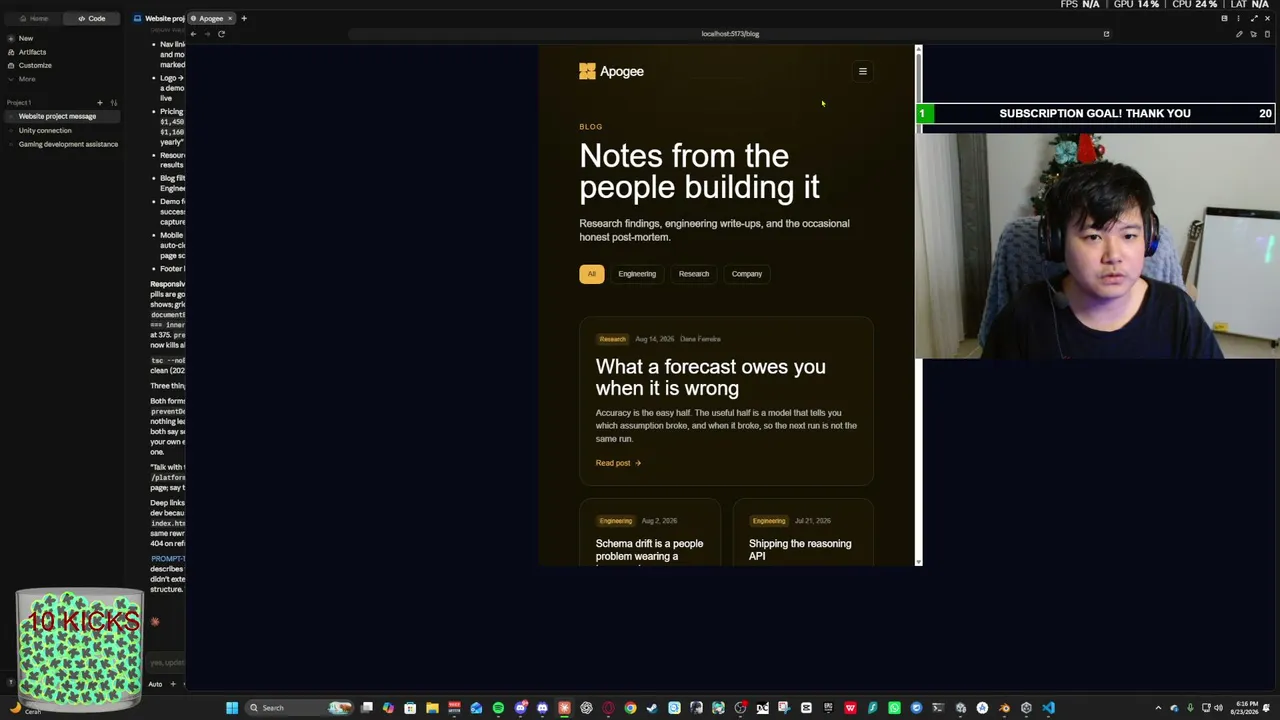The width and height of the screenshot is (1280, 720).
Task: Open 'Shipping the reasoning API' post
Action: 800,550
